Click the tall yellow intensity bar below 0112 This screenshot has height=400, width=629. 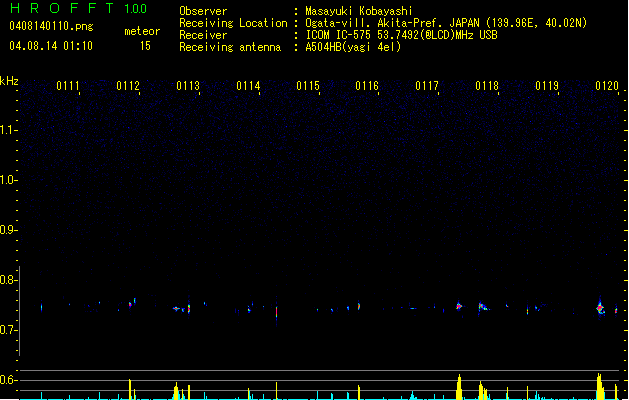(x=130, y=389)
